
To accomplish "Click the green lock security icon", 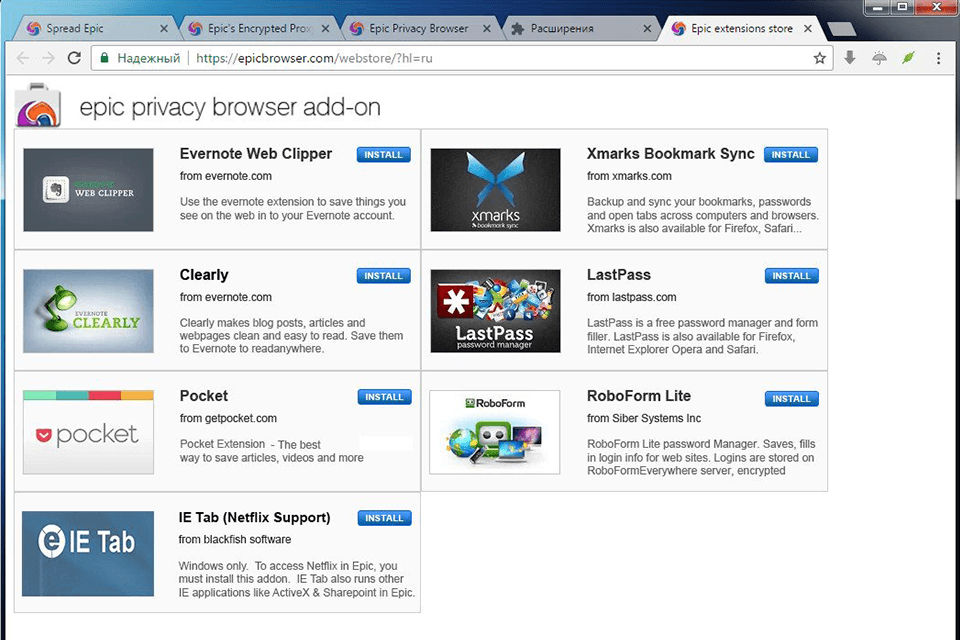I will pos(104,58).
